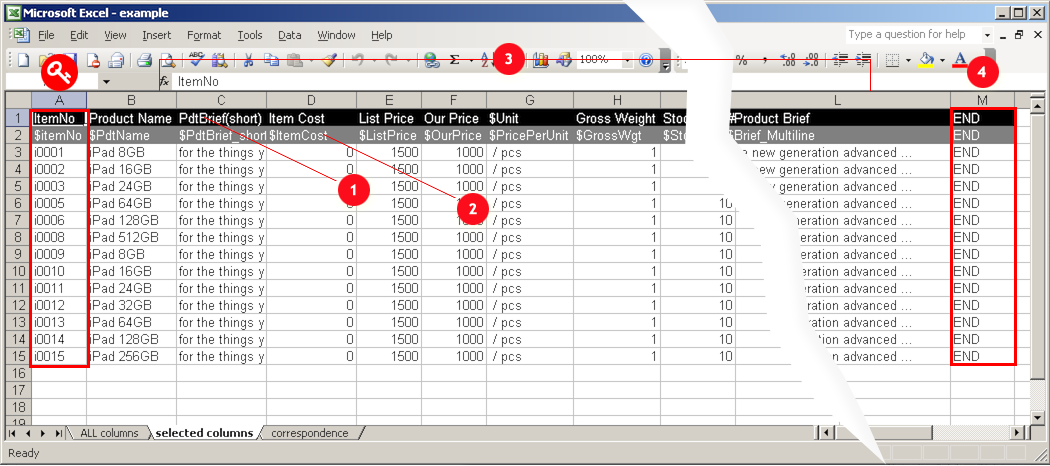Open the Data menu
1050x466 pixels.
(x=290, y=35)
